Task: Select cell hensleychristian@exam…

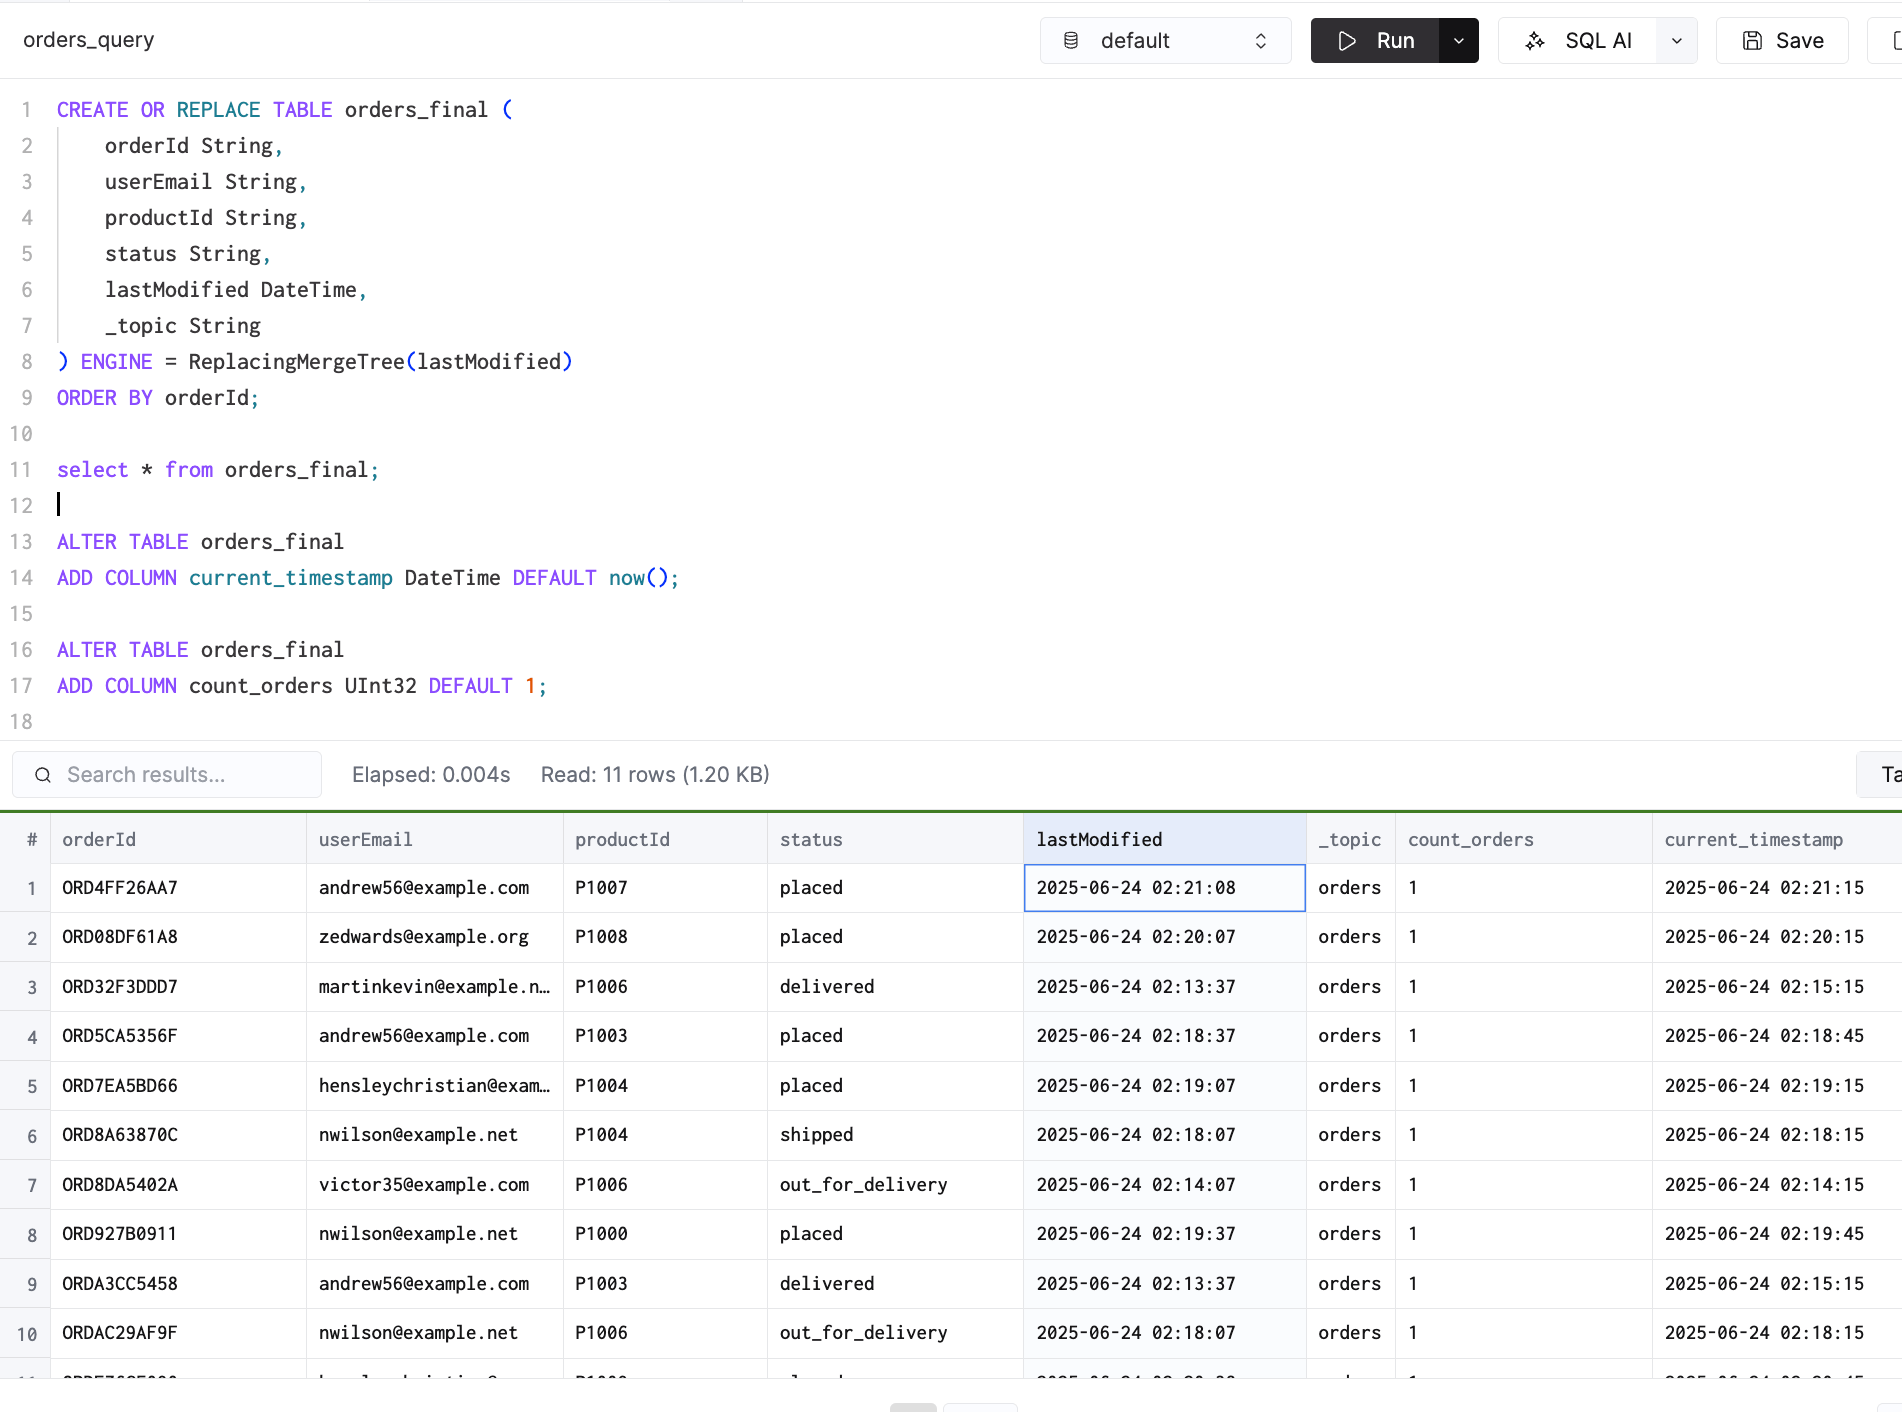Action: 434,1086
